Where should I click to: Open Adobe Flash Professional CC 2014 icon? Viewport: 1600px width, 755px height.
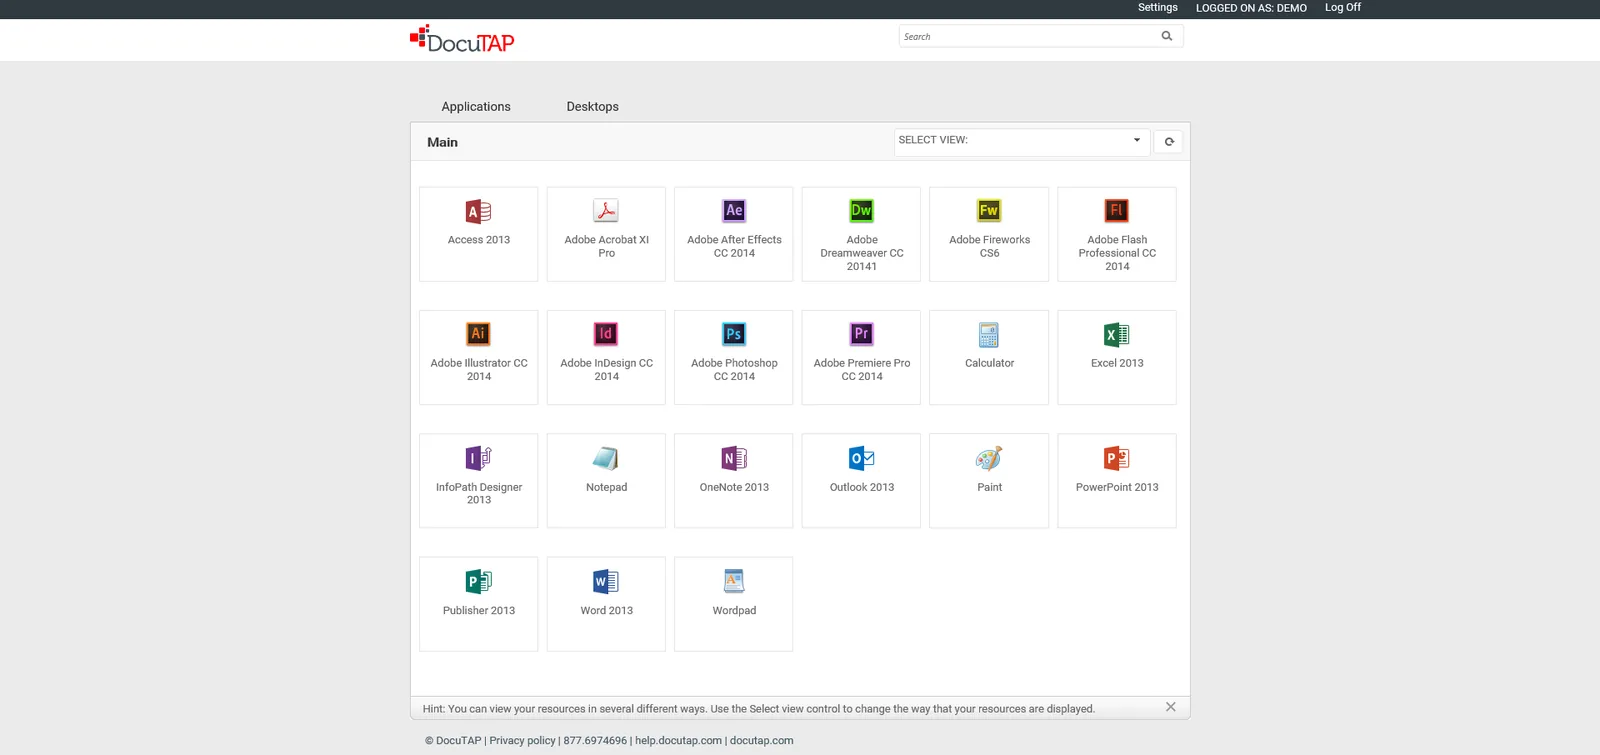tap(1117, 211)
